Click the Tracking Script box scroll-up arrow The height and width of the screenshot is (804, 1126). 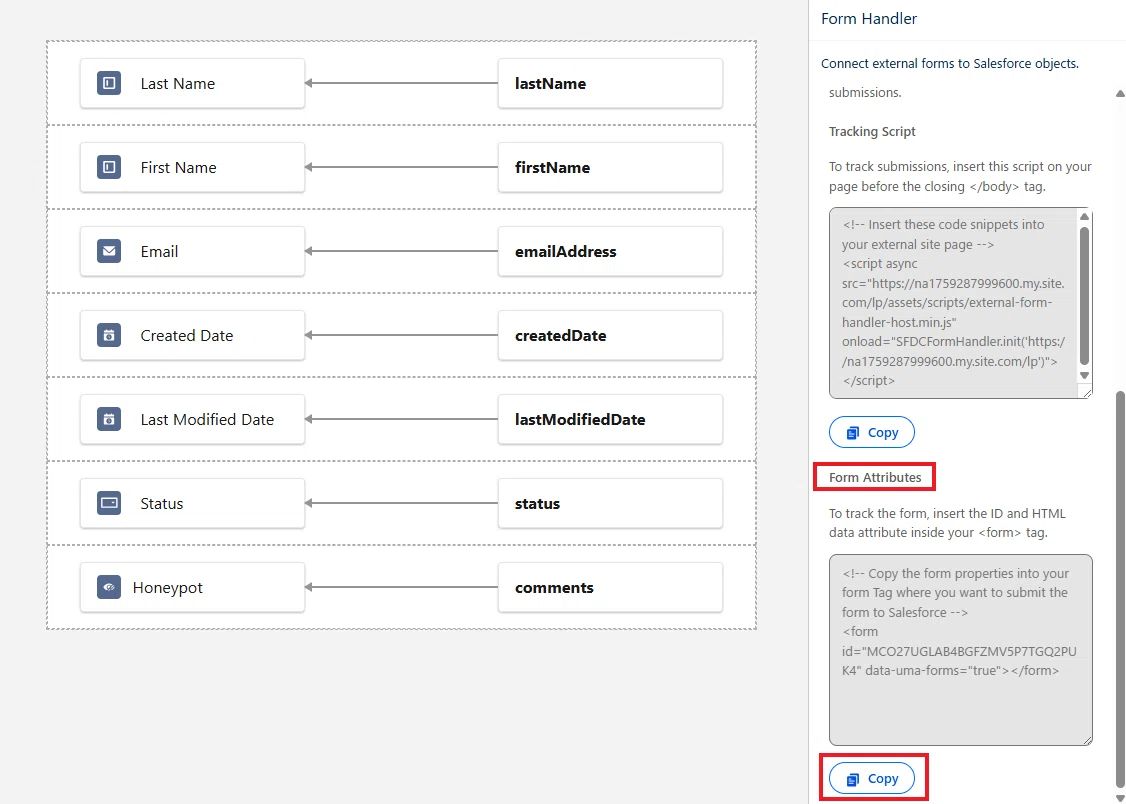pyautogui.click(x=1084, y=217)
